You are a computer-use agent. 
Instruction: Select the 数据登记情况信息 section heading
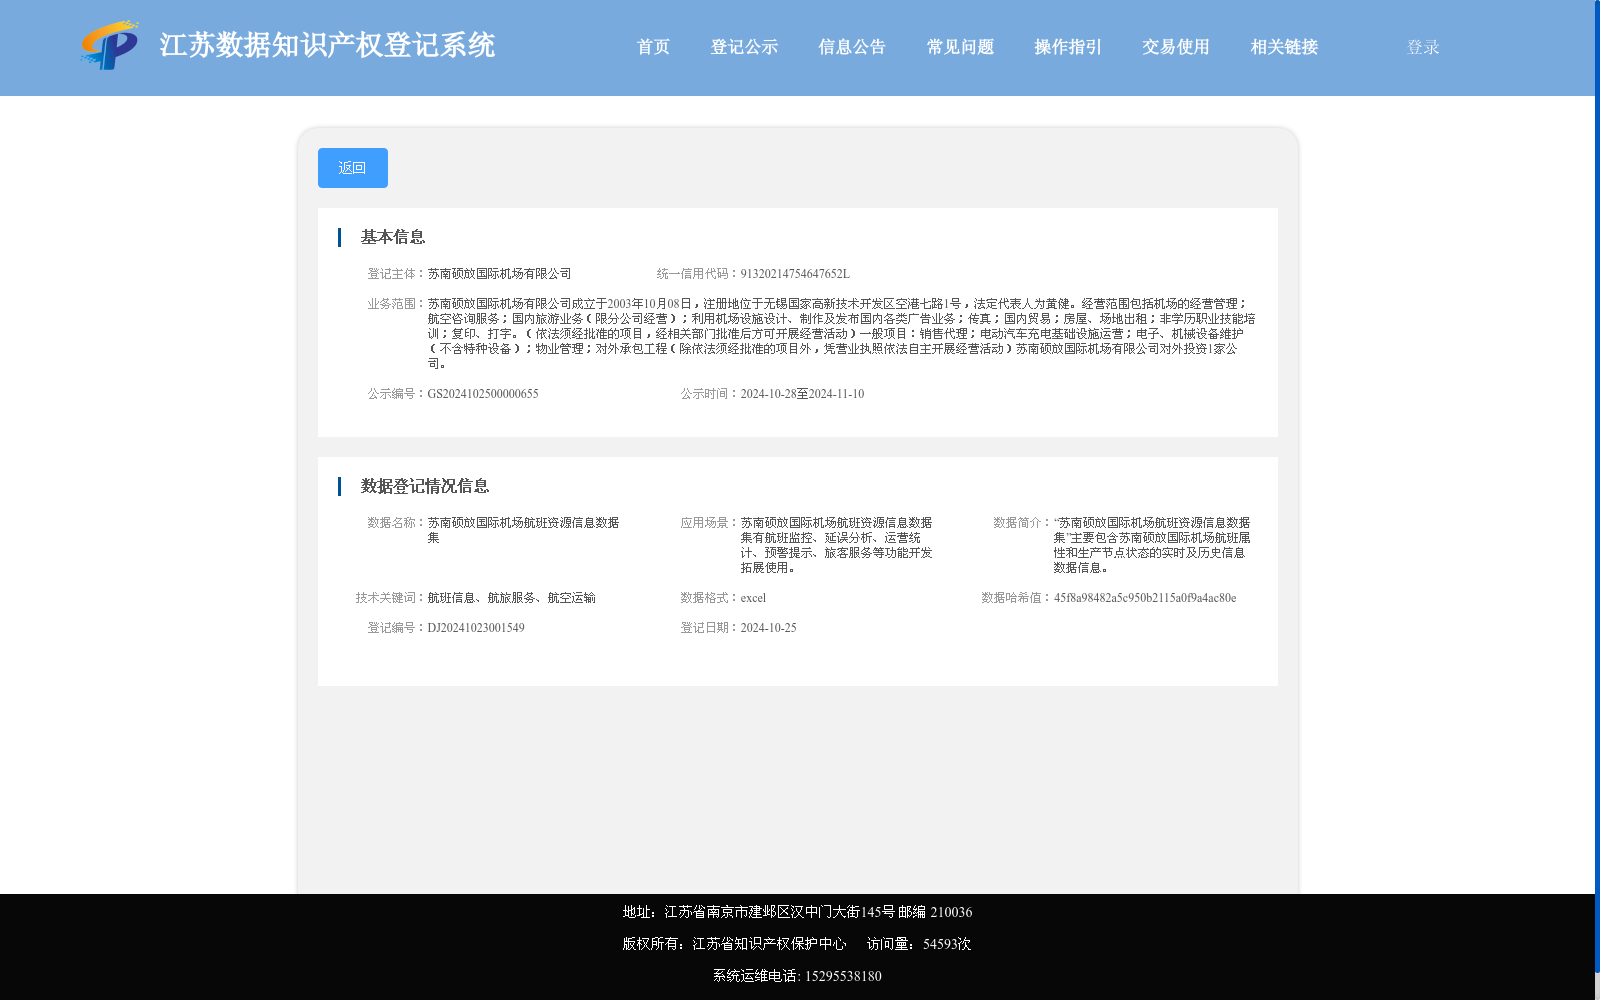click(425, 486)
